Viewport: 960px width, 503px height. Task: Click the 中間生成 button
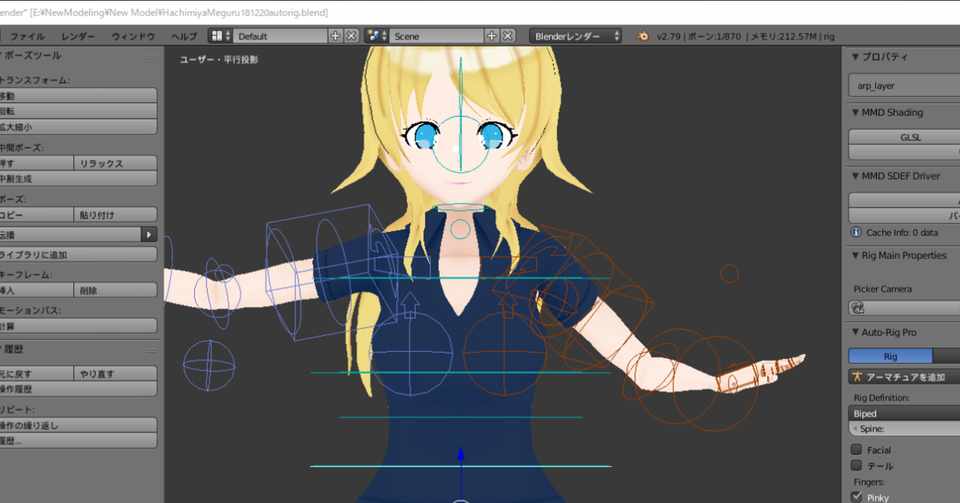pyautogui.click(x=78, y=179)
